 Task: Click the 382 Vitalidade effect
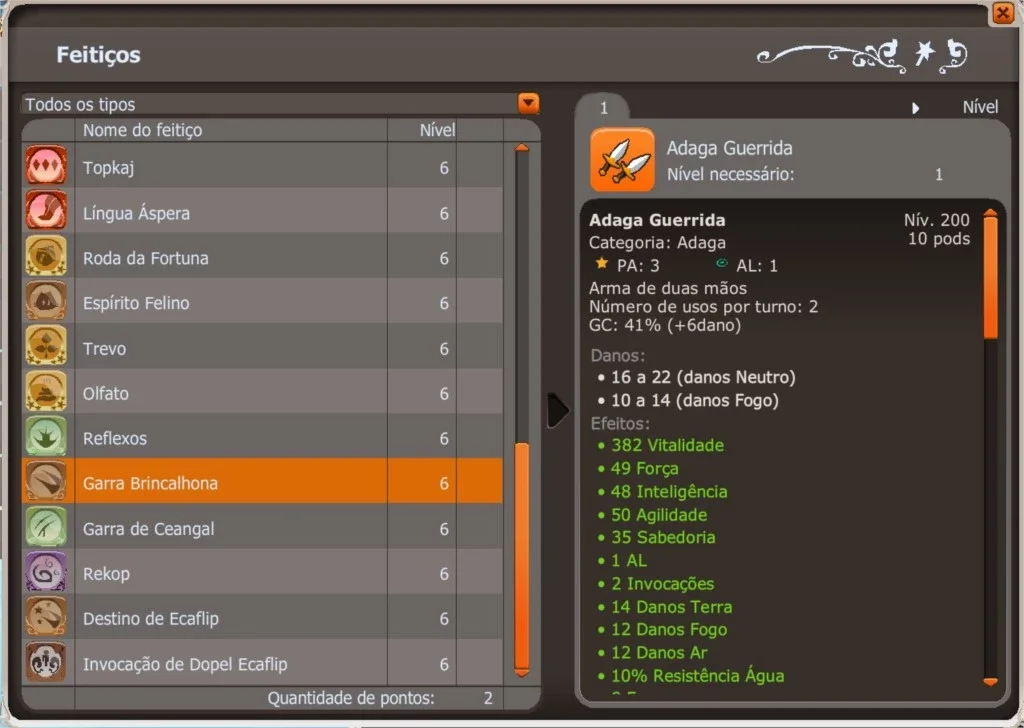tap(667, 445)
